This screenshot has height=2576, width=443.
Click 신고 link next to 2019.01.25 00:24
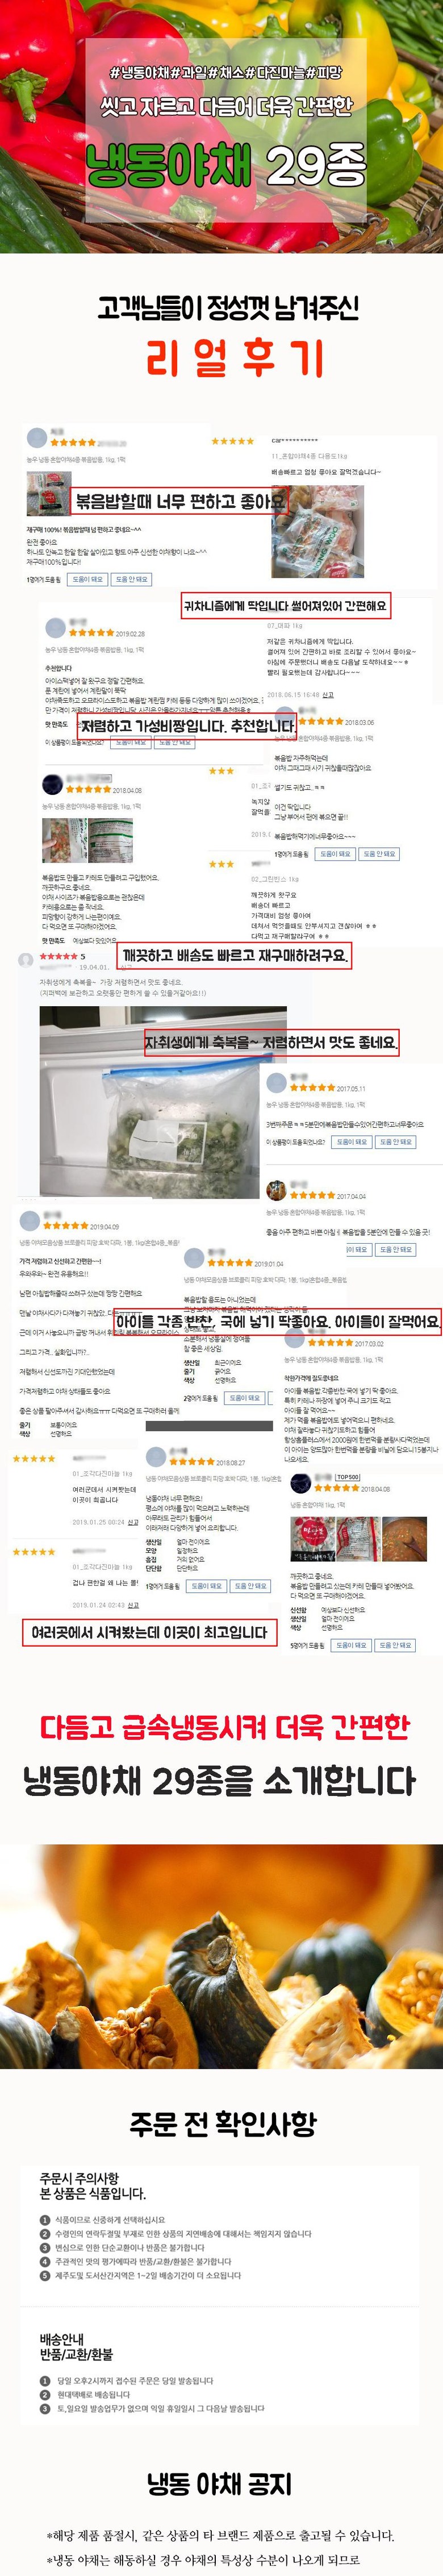click(133, 1522)
